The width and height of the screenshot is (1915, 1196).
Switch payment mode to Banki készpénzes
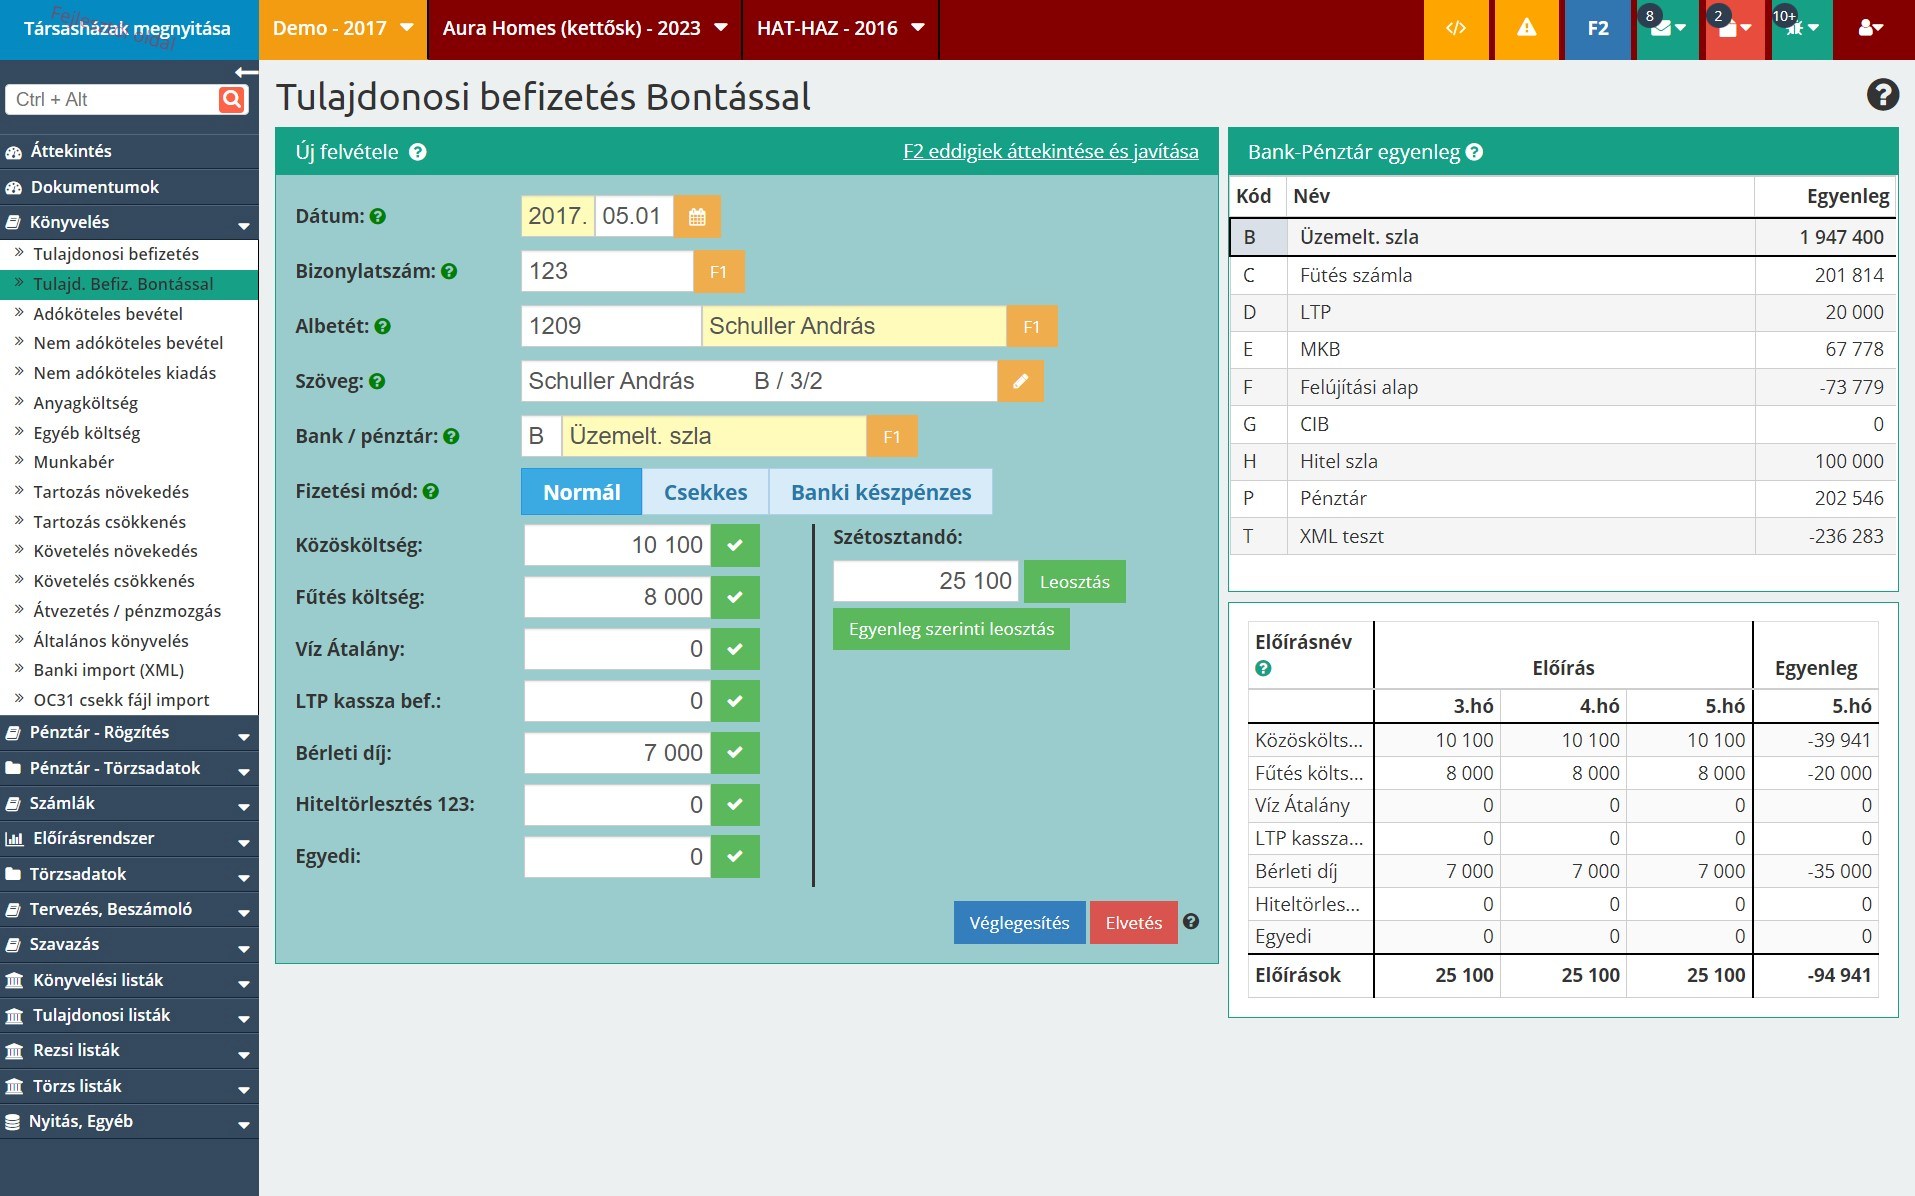point(880,492)
